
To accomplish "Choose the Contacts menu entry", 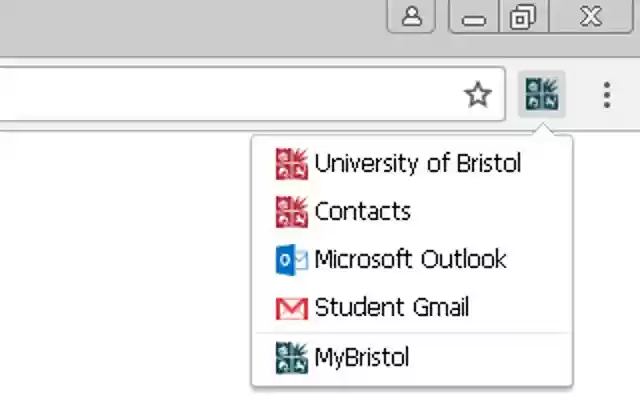I will (x=362, y=212).
